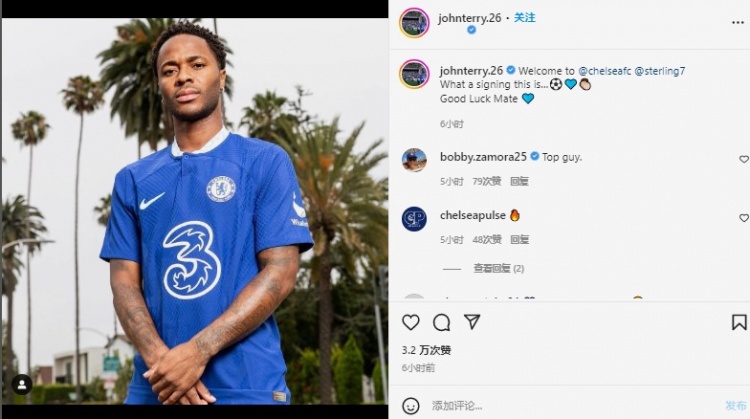Open the three-dot more options menu
The height and width of the screenshot is (419, 750).
(738, 22)
